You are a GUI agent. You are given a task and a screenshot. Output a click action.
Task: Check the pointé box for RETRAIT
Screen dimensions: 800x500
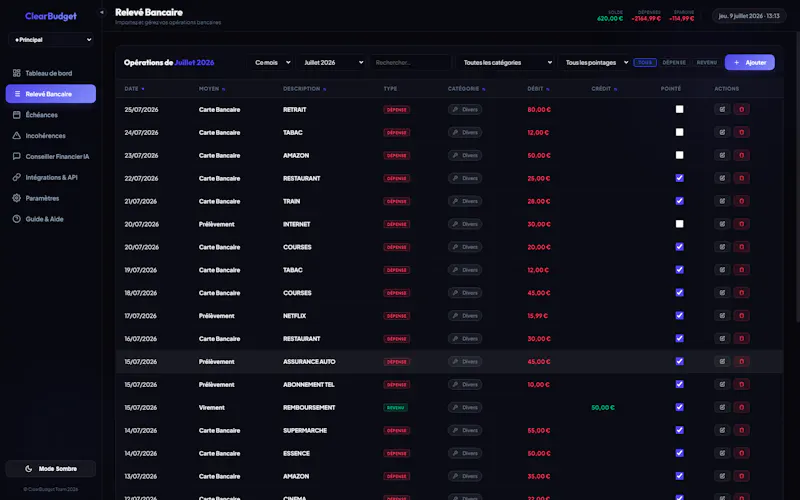680,109
